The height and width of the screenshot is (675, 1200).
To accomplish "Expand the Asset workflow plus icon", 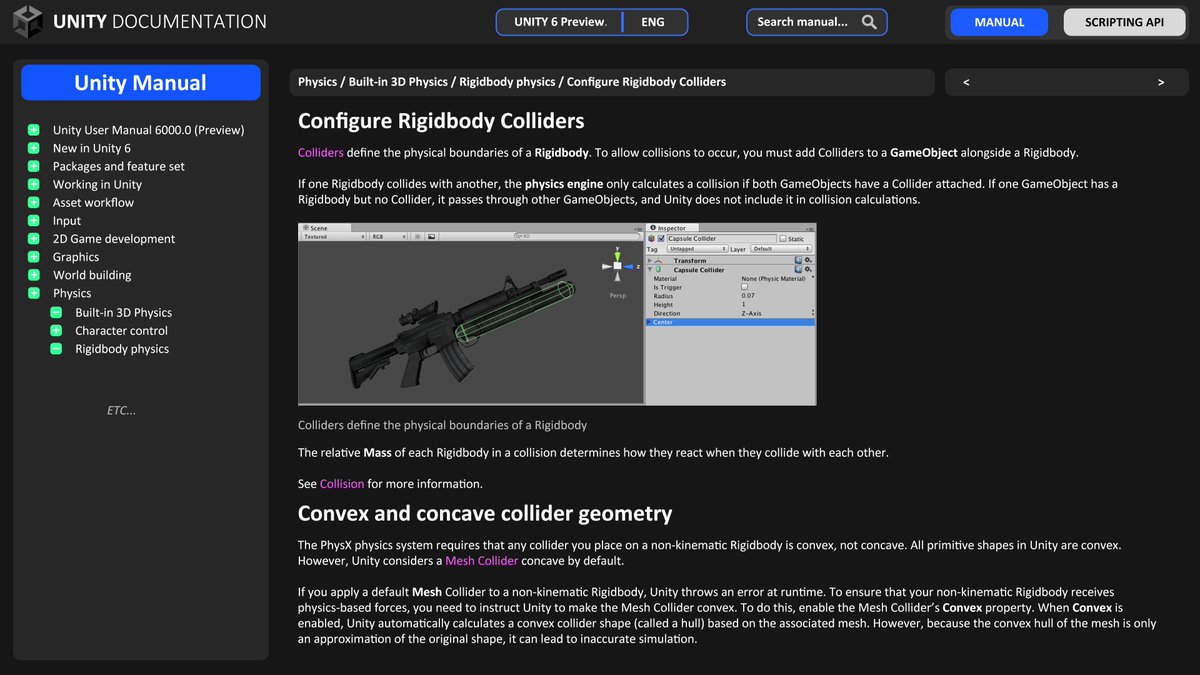I will click(x=33, y=202).
